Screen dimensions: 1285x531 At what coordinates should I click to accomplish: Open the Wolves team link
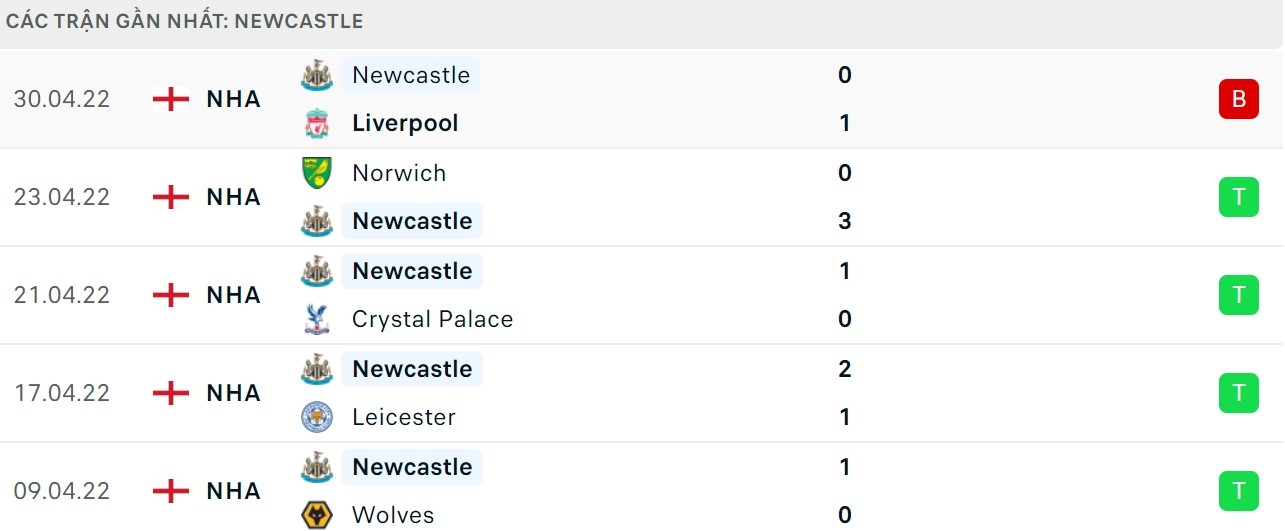point(393,515)
